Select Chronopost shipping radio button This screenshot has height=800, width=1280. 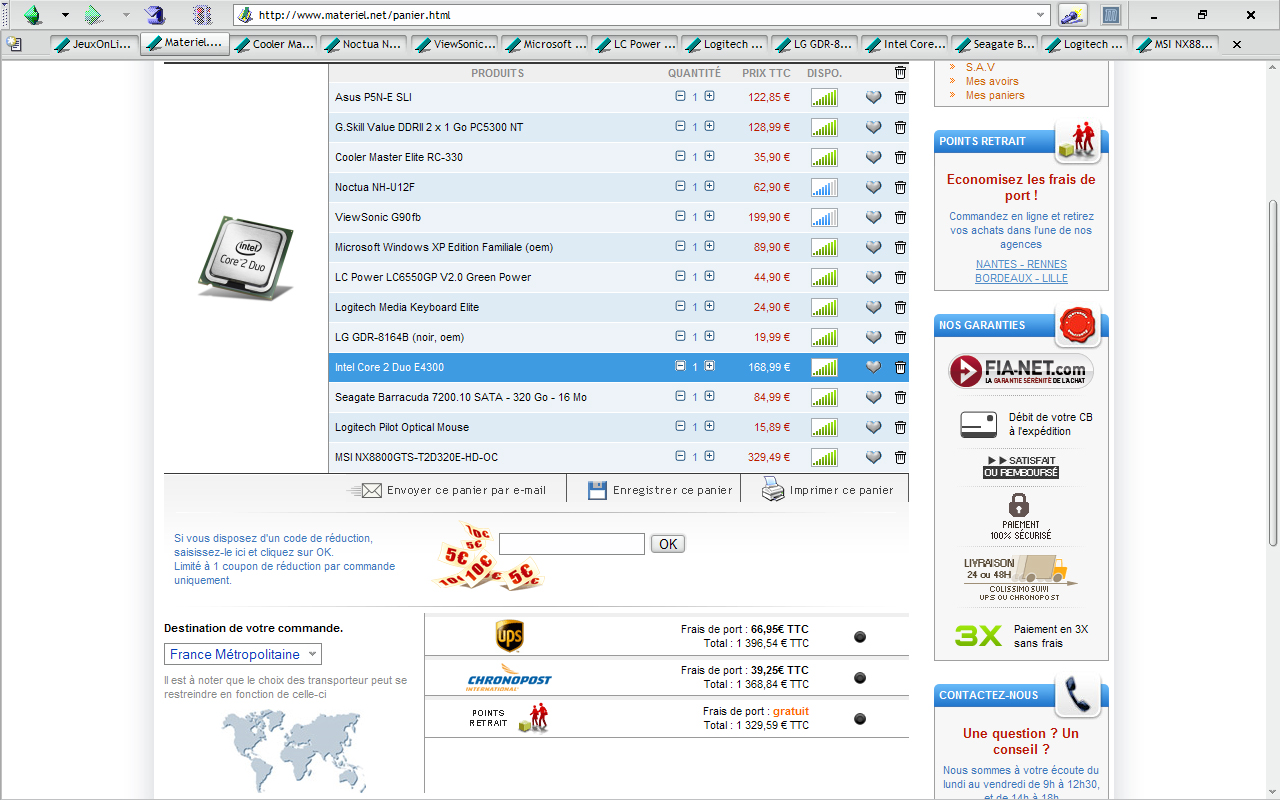tap(860, 678)
